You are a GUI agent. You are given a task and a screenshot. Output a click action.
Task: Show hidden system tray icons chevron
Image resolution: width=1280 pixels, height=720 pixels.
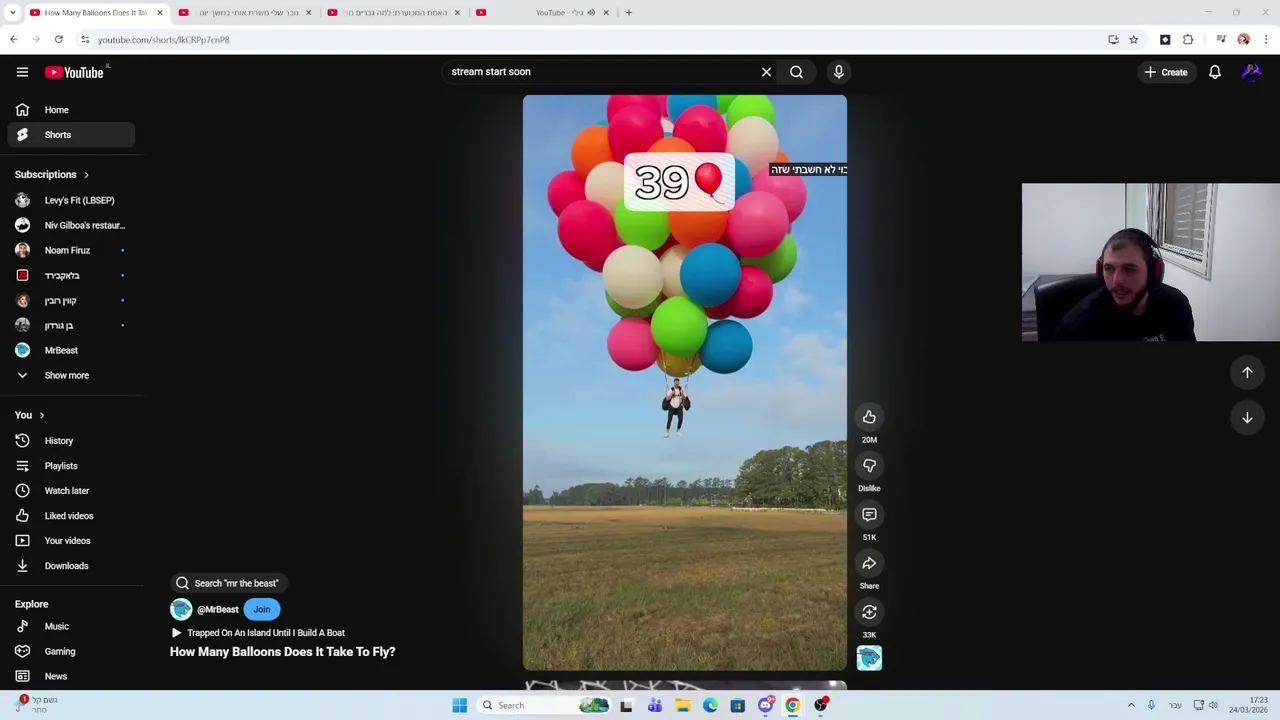pyautogui.click(x=1131, y=705)
